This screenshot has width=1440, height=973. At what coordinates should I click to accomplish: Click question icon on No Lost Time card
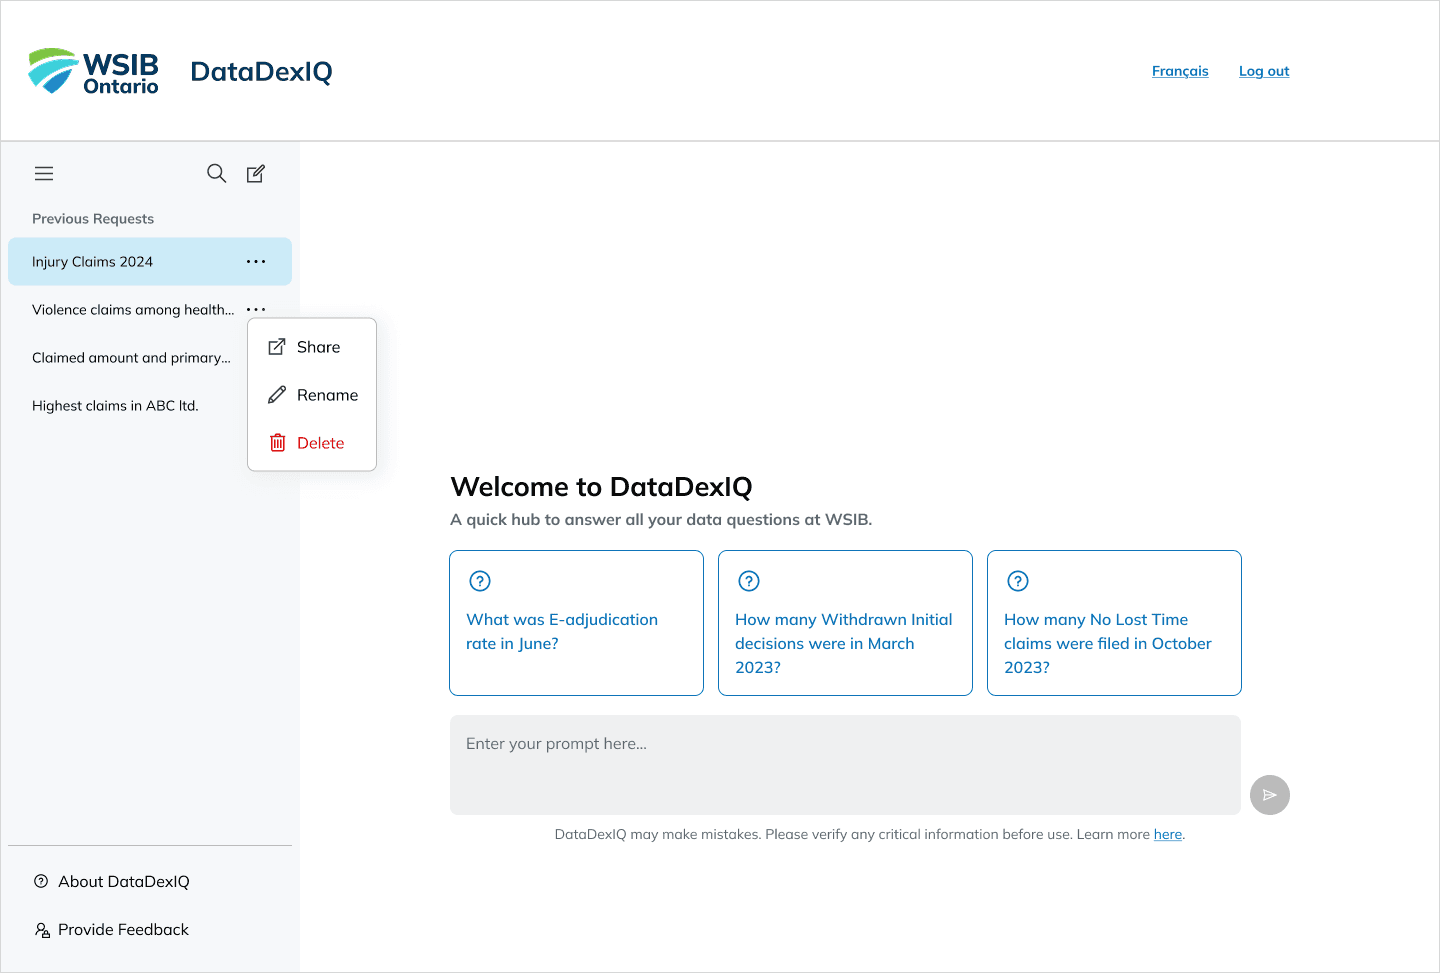1018,581
